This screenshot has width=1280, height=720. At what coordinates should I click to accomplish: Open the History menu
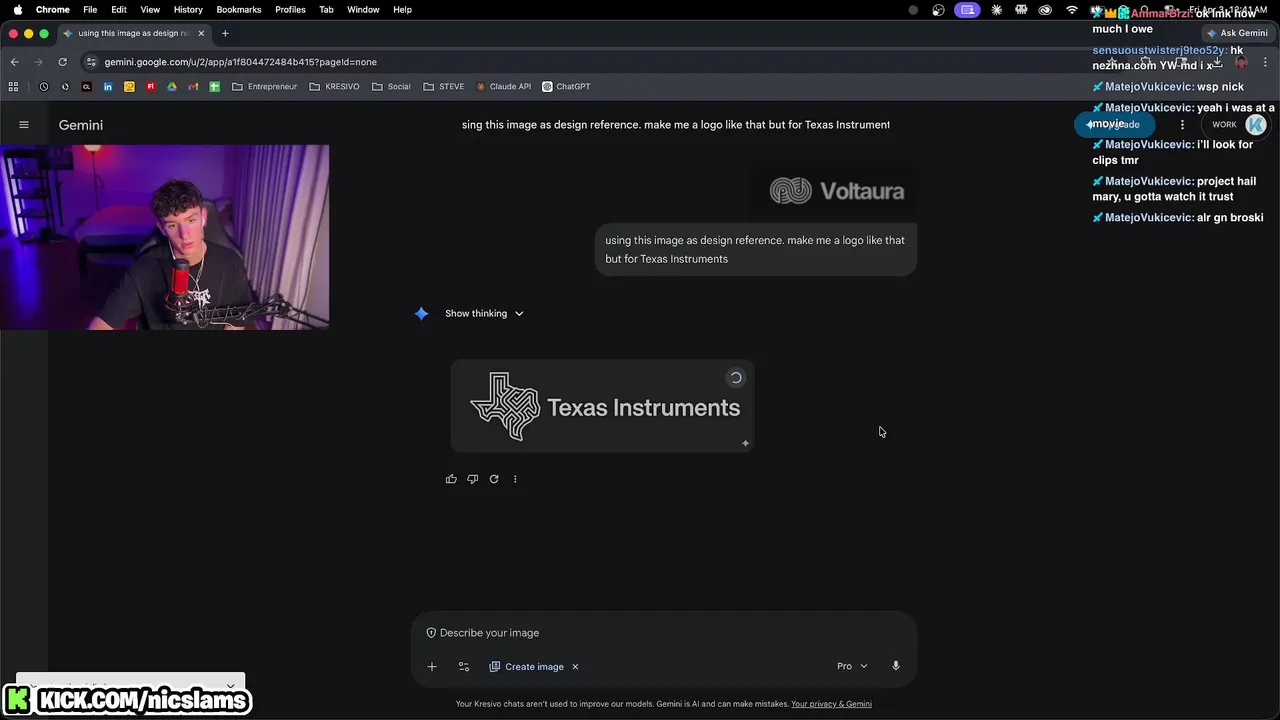[188, 9]
